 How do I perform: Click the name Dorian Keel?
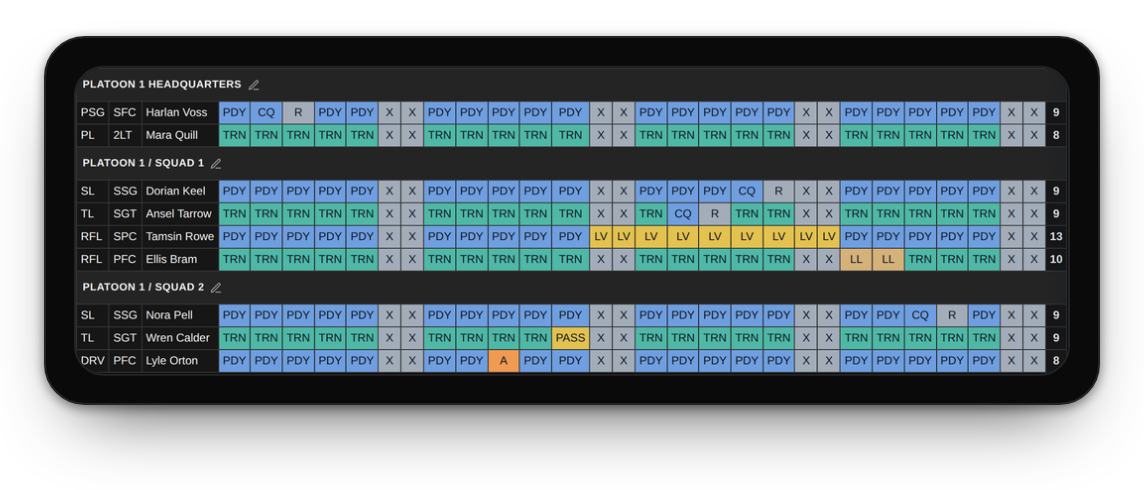point(177,192)
